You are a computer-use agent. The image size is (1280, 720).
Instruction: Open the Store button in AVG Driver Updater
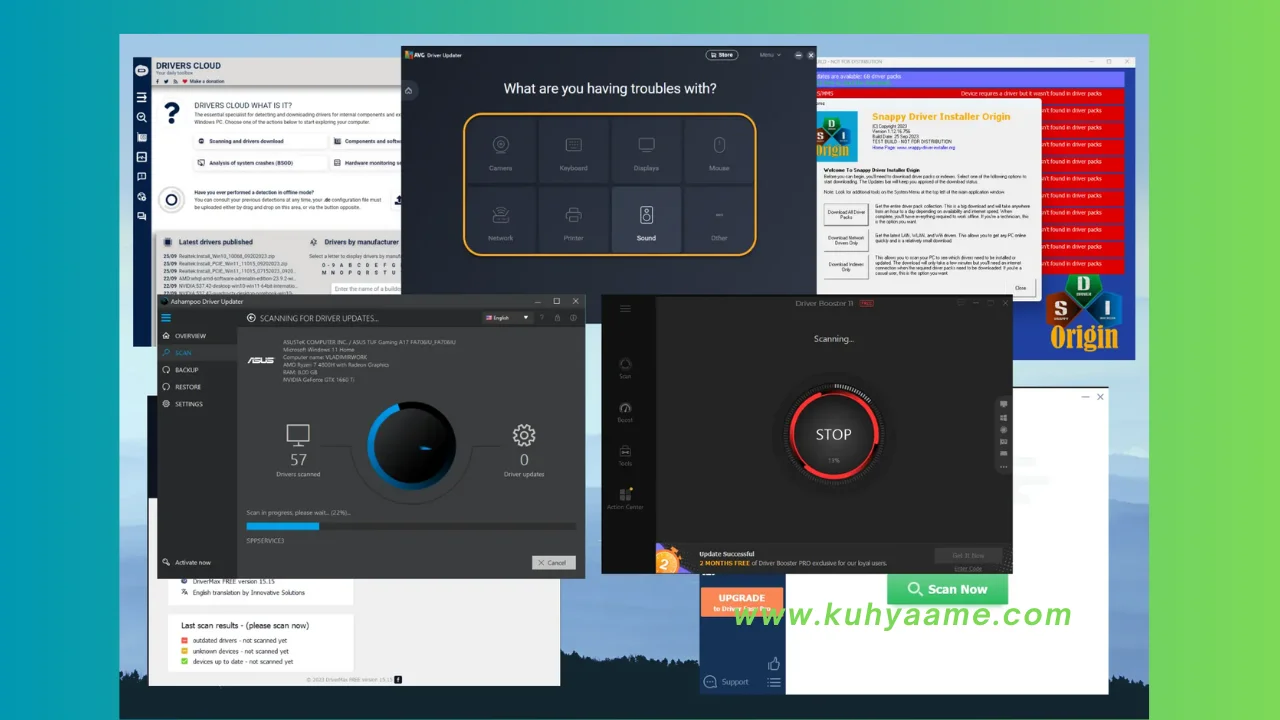pyautogui.click(x=722, y=55)
